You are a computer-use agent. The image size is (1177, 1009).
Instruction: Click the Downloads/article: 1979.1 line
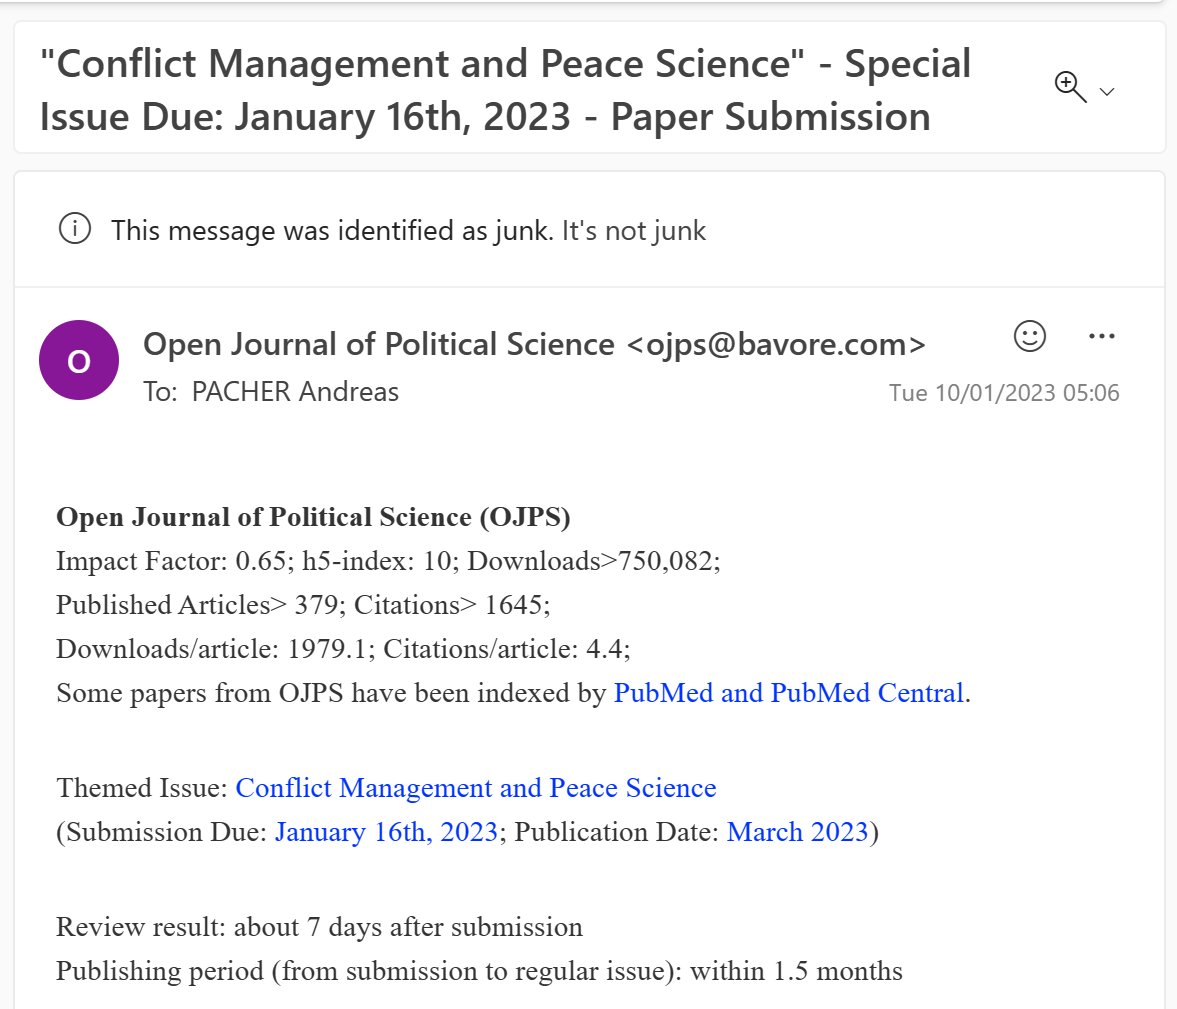pyautogui.click(x=343, y=649)
